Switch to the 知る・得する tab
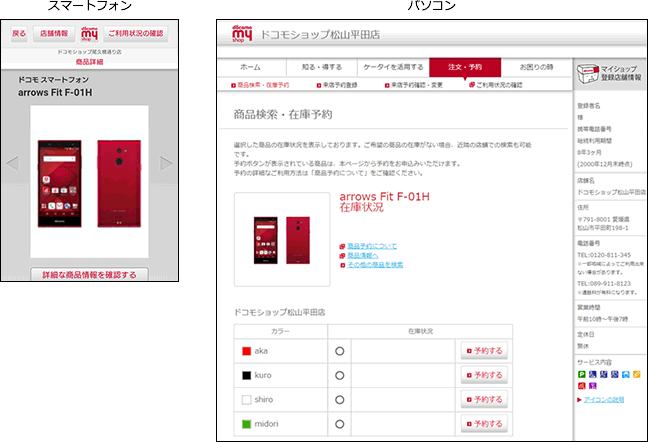The height and width of the screenshot is (442, 648). [322, 67]
